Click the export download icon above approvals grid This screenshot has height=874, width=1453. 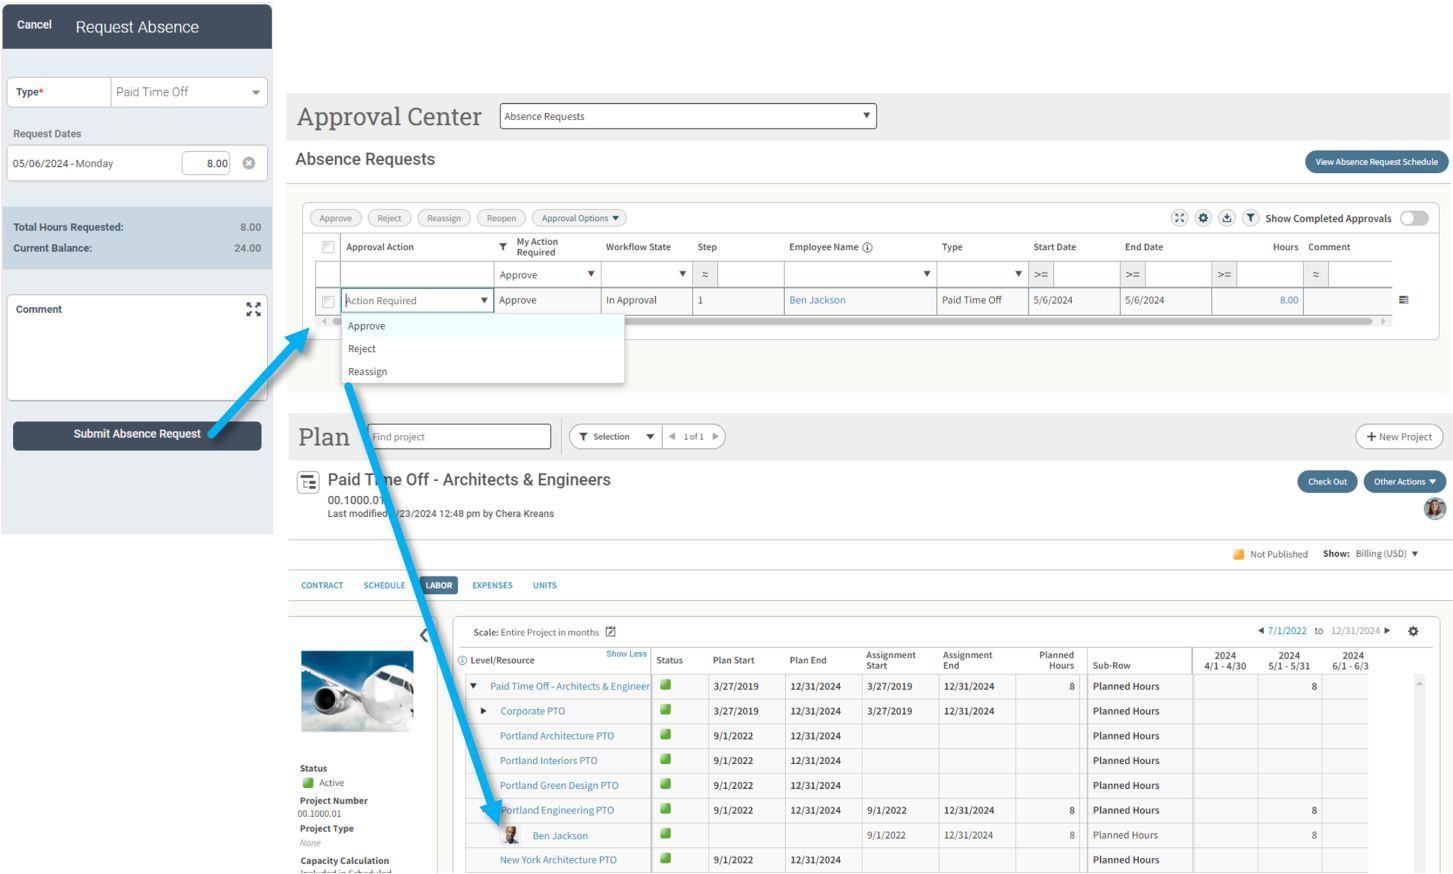point(1227,218)
